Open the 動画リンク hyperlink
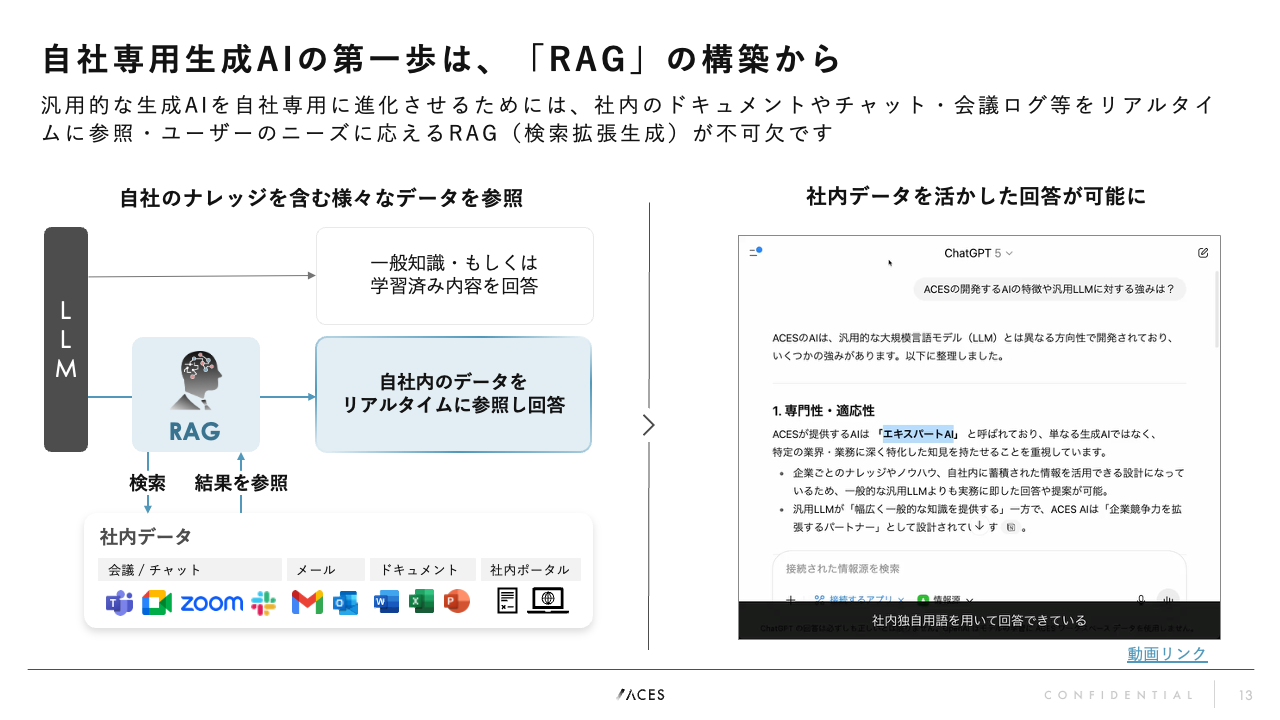1280x720 pixels. tap(1167, 654)
